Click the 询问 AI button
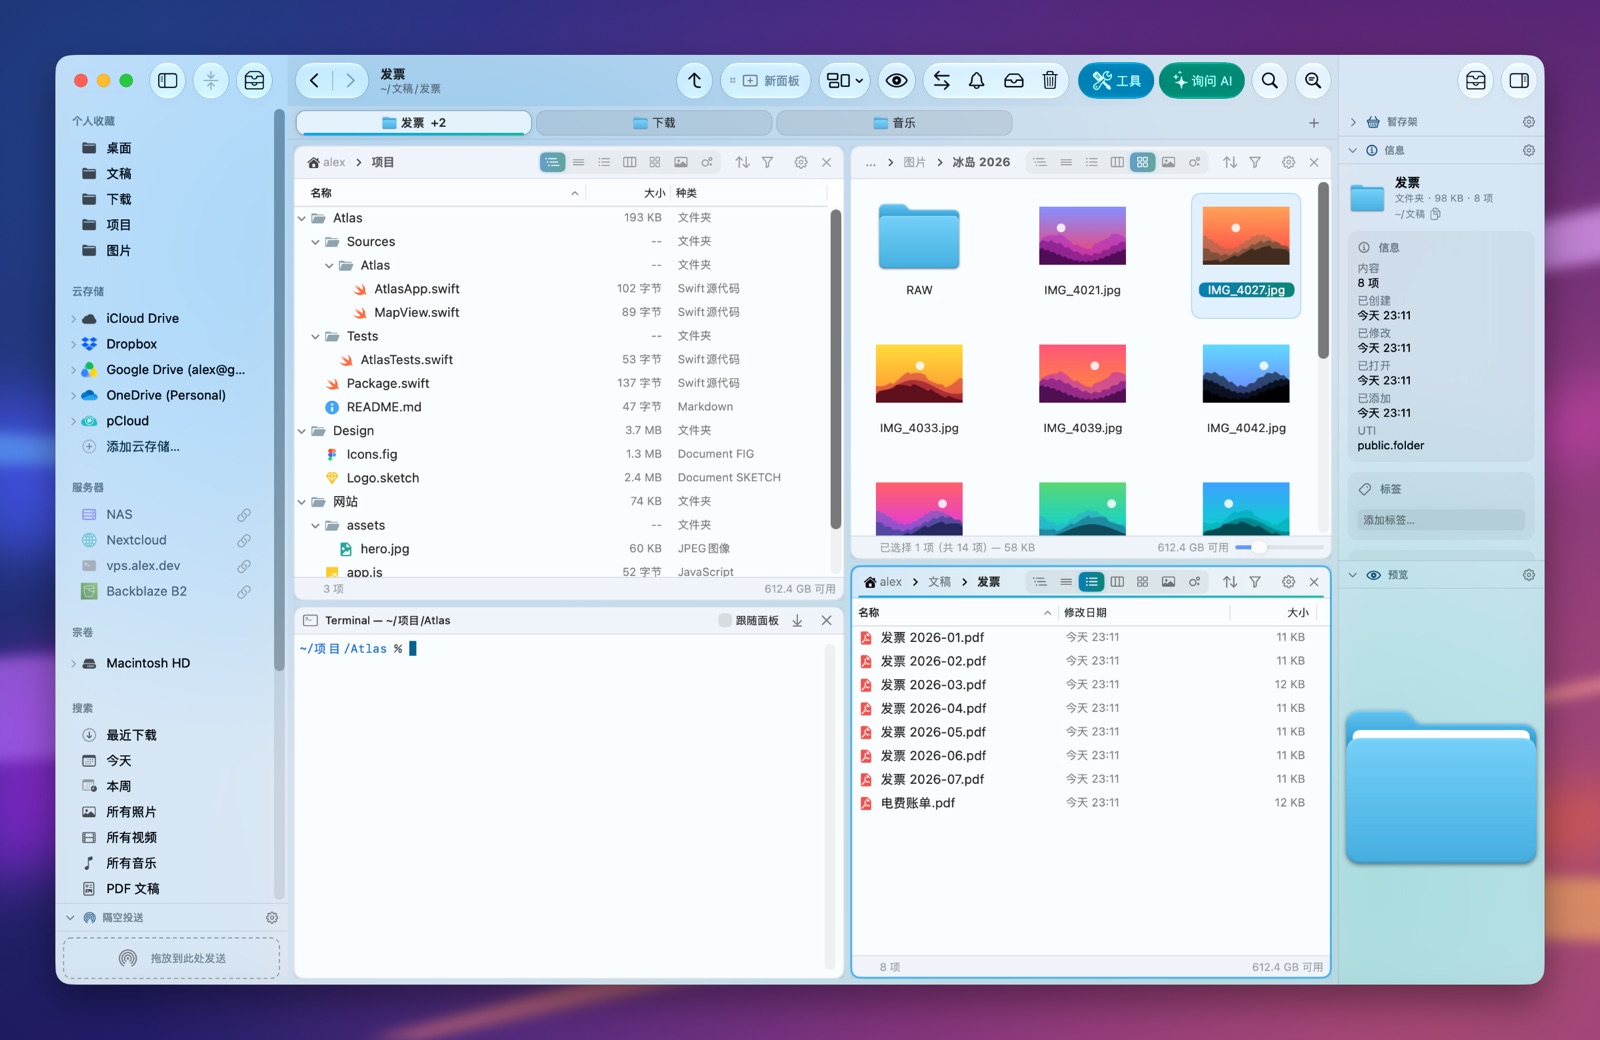1600x1040 pixels. [1202, 81]
